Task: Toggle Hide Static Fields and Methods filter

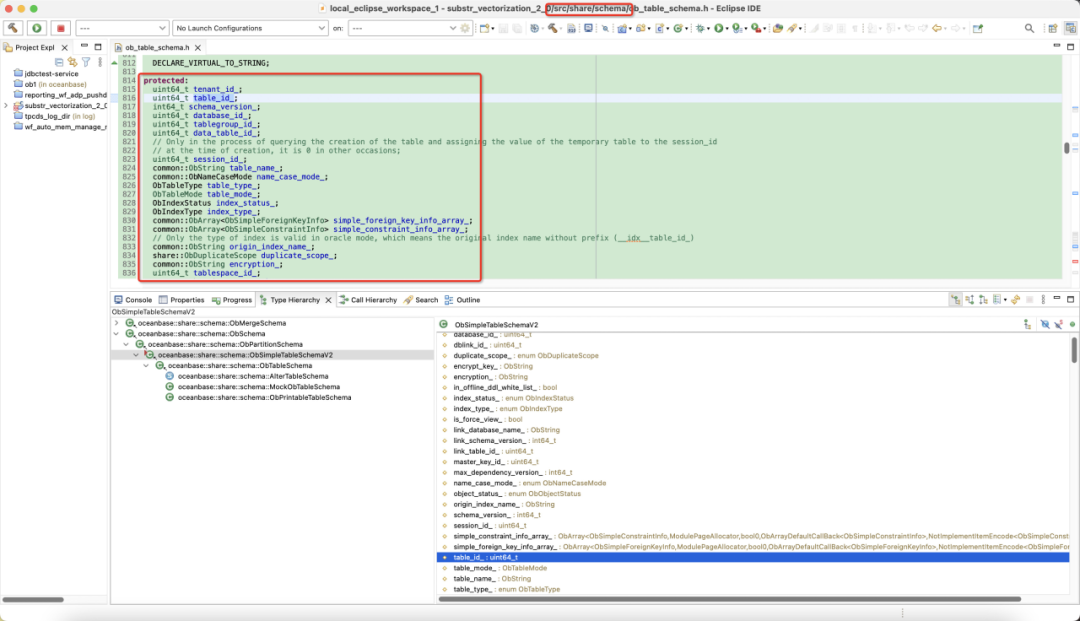Action: [1059, 324]
